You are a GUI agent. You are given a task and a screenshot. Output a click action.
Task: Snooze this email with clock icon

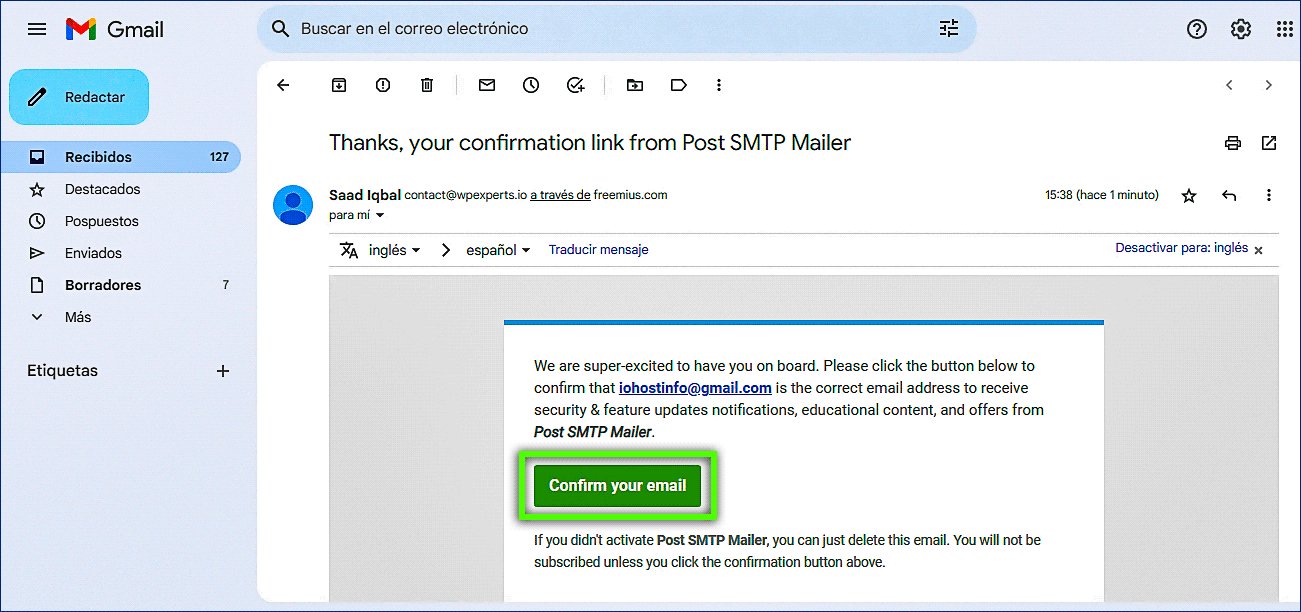[531, 85]
